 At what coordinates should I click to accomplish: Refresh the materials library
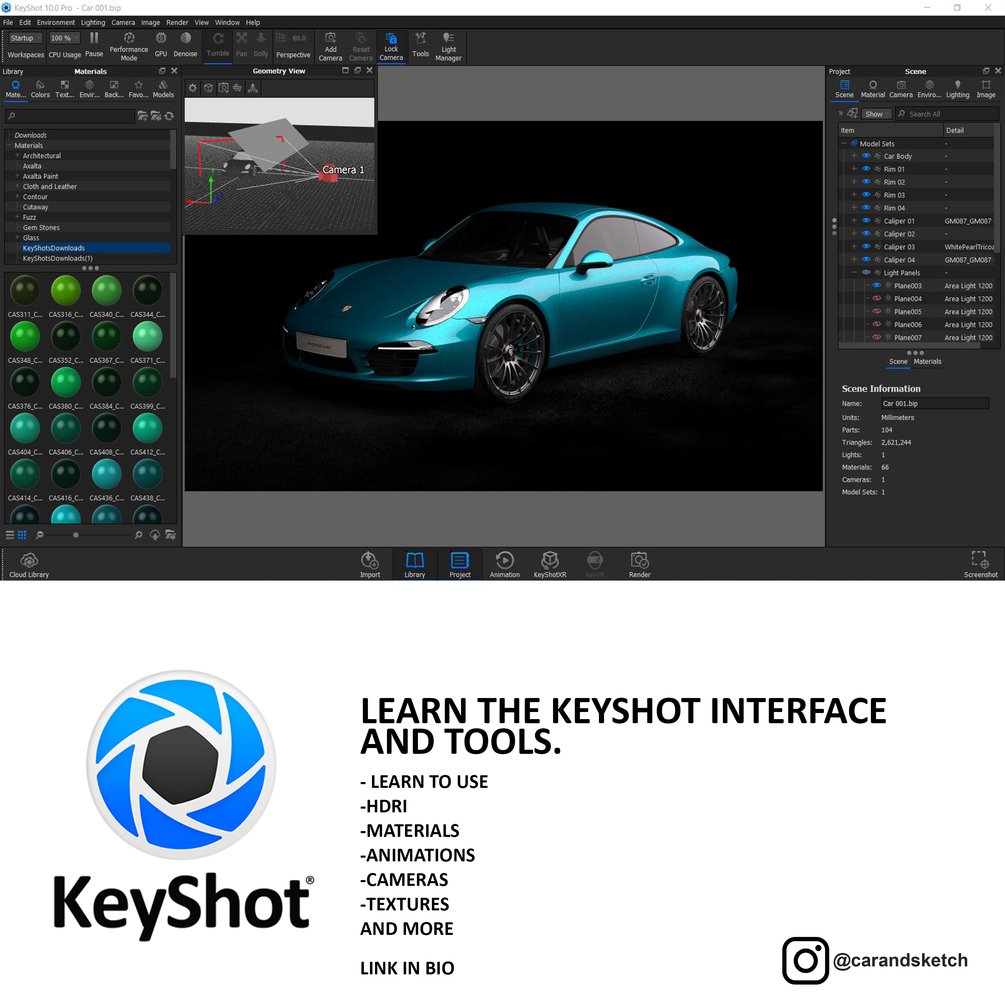point(169,116)
